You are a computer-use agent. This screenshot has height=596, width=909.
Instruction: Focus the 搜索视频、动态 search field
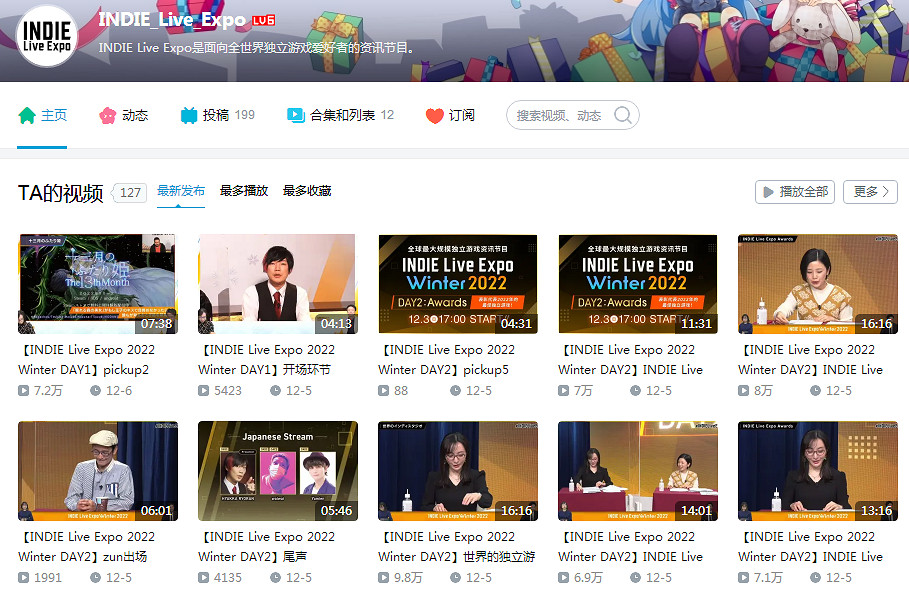click(560, 115)
